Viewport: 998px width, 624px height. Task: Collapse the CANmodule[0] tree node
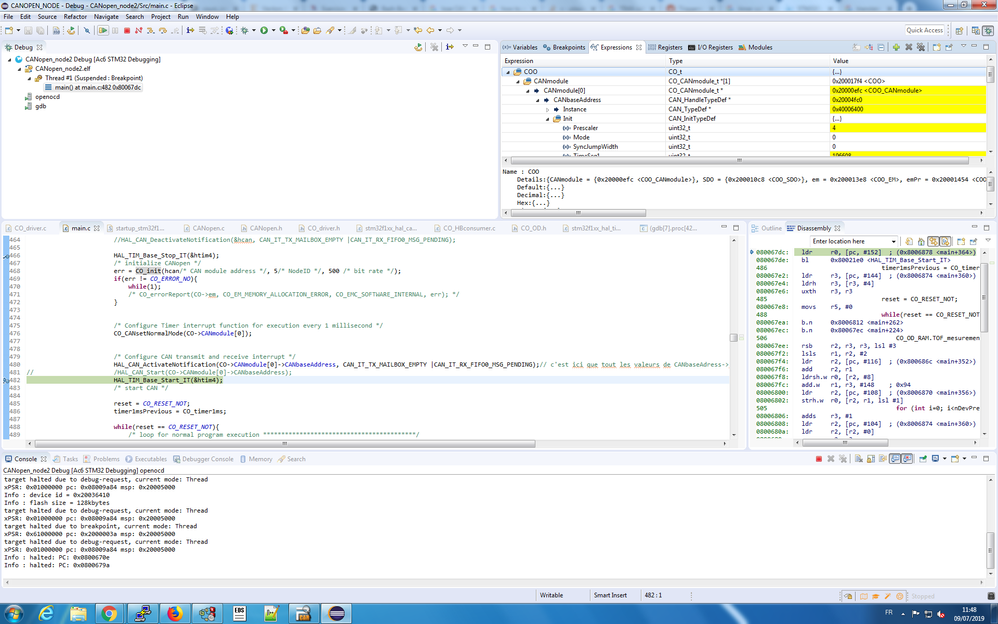click(x=528, y=90)
